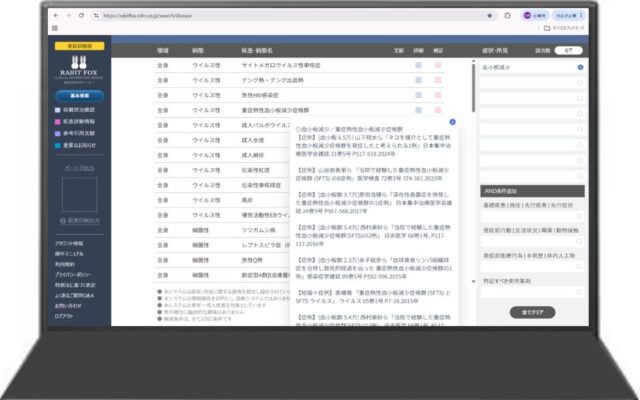Screen dimensions: 640x400
Task: Select the 成人麻疹 disease name
Action: point(252,155)
